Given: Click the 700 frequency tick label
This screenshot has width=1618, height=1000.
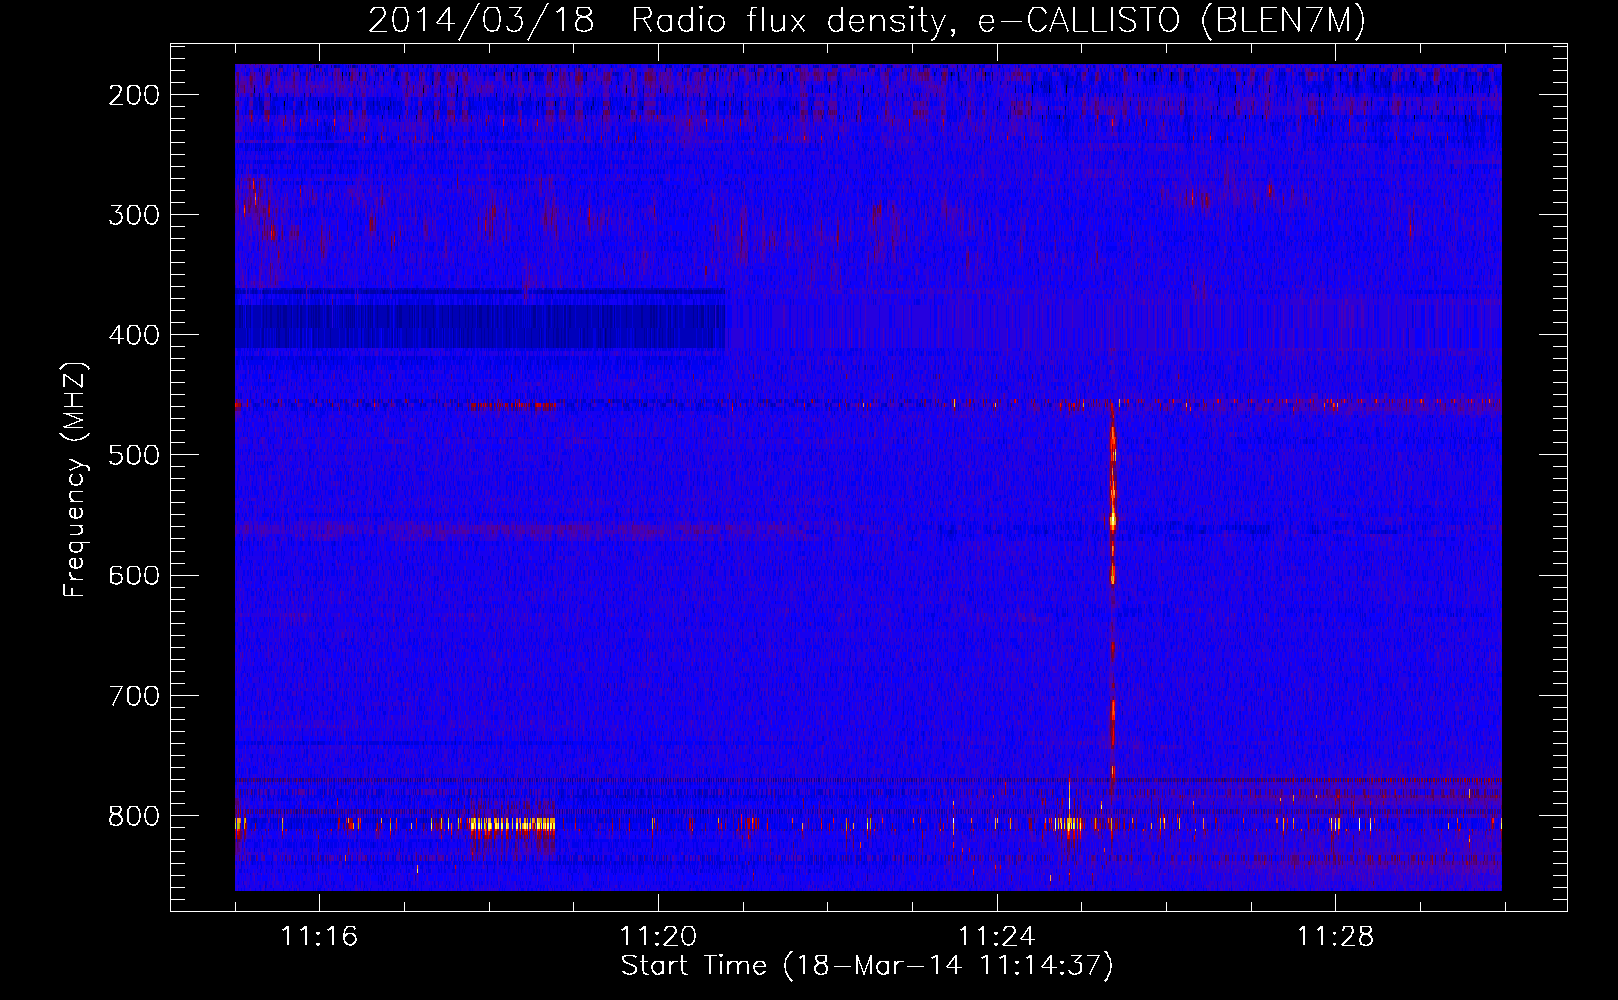Looking at the screenshot, I should tap(133, 696).
